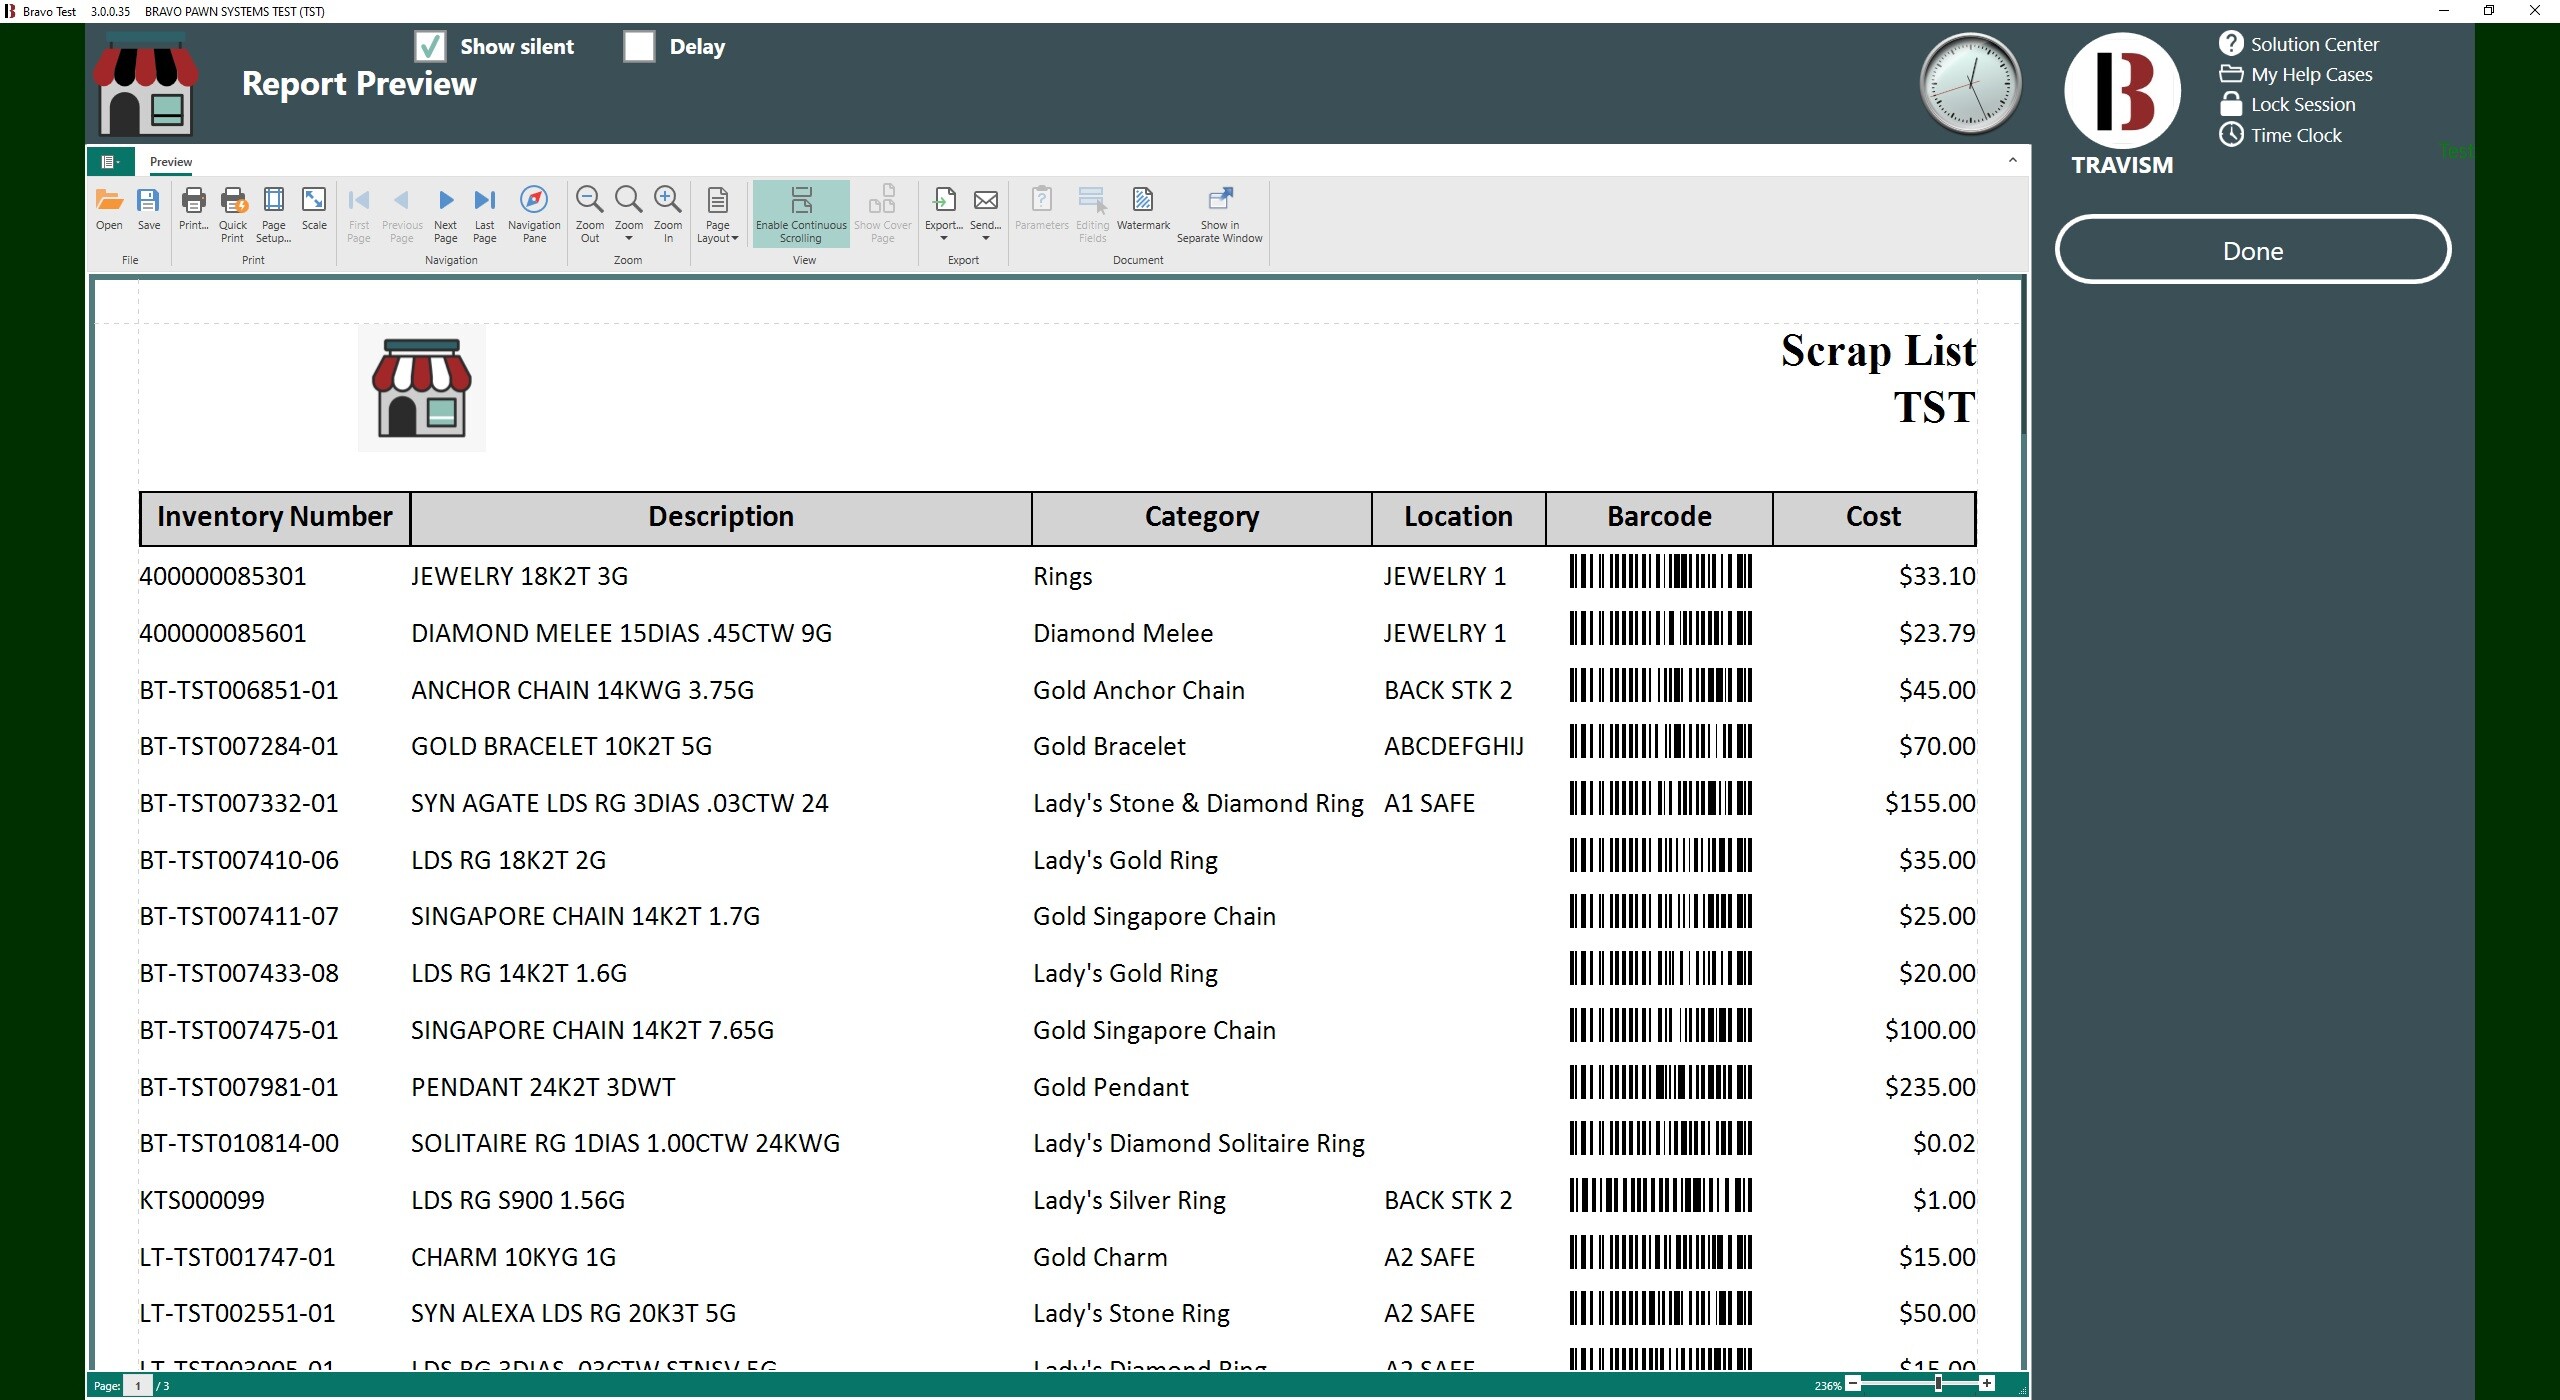Screen dimensions: 2560x1400
Task: Enable the Delay checkbox
Action: click(x=639, y=46)
